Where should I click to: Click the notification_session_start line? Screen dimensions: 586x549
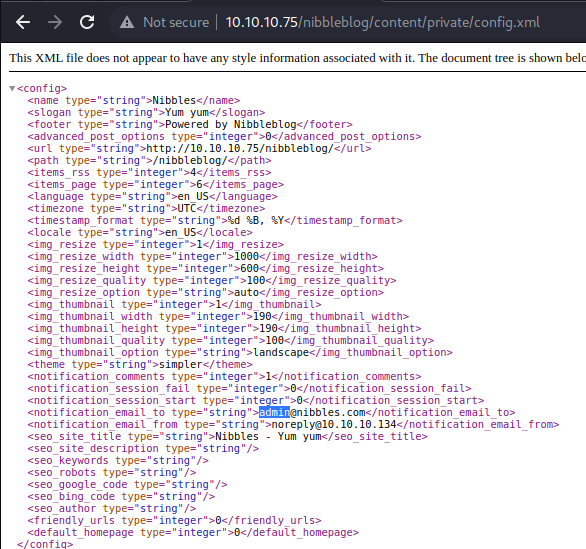(x=256, y=400)
